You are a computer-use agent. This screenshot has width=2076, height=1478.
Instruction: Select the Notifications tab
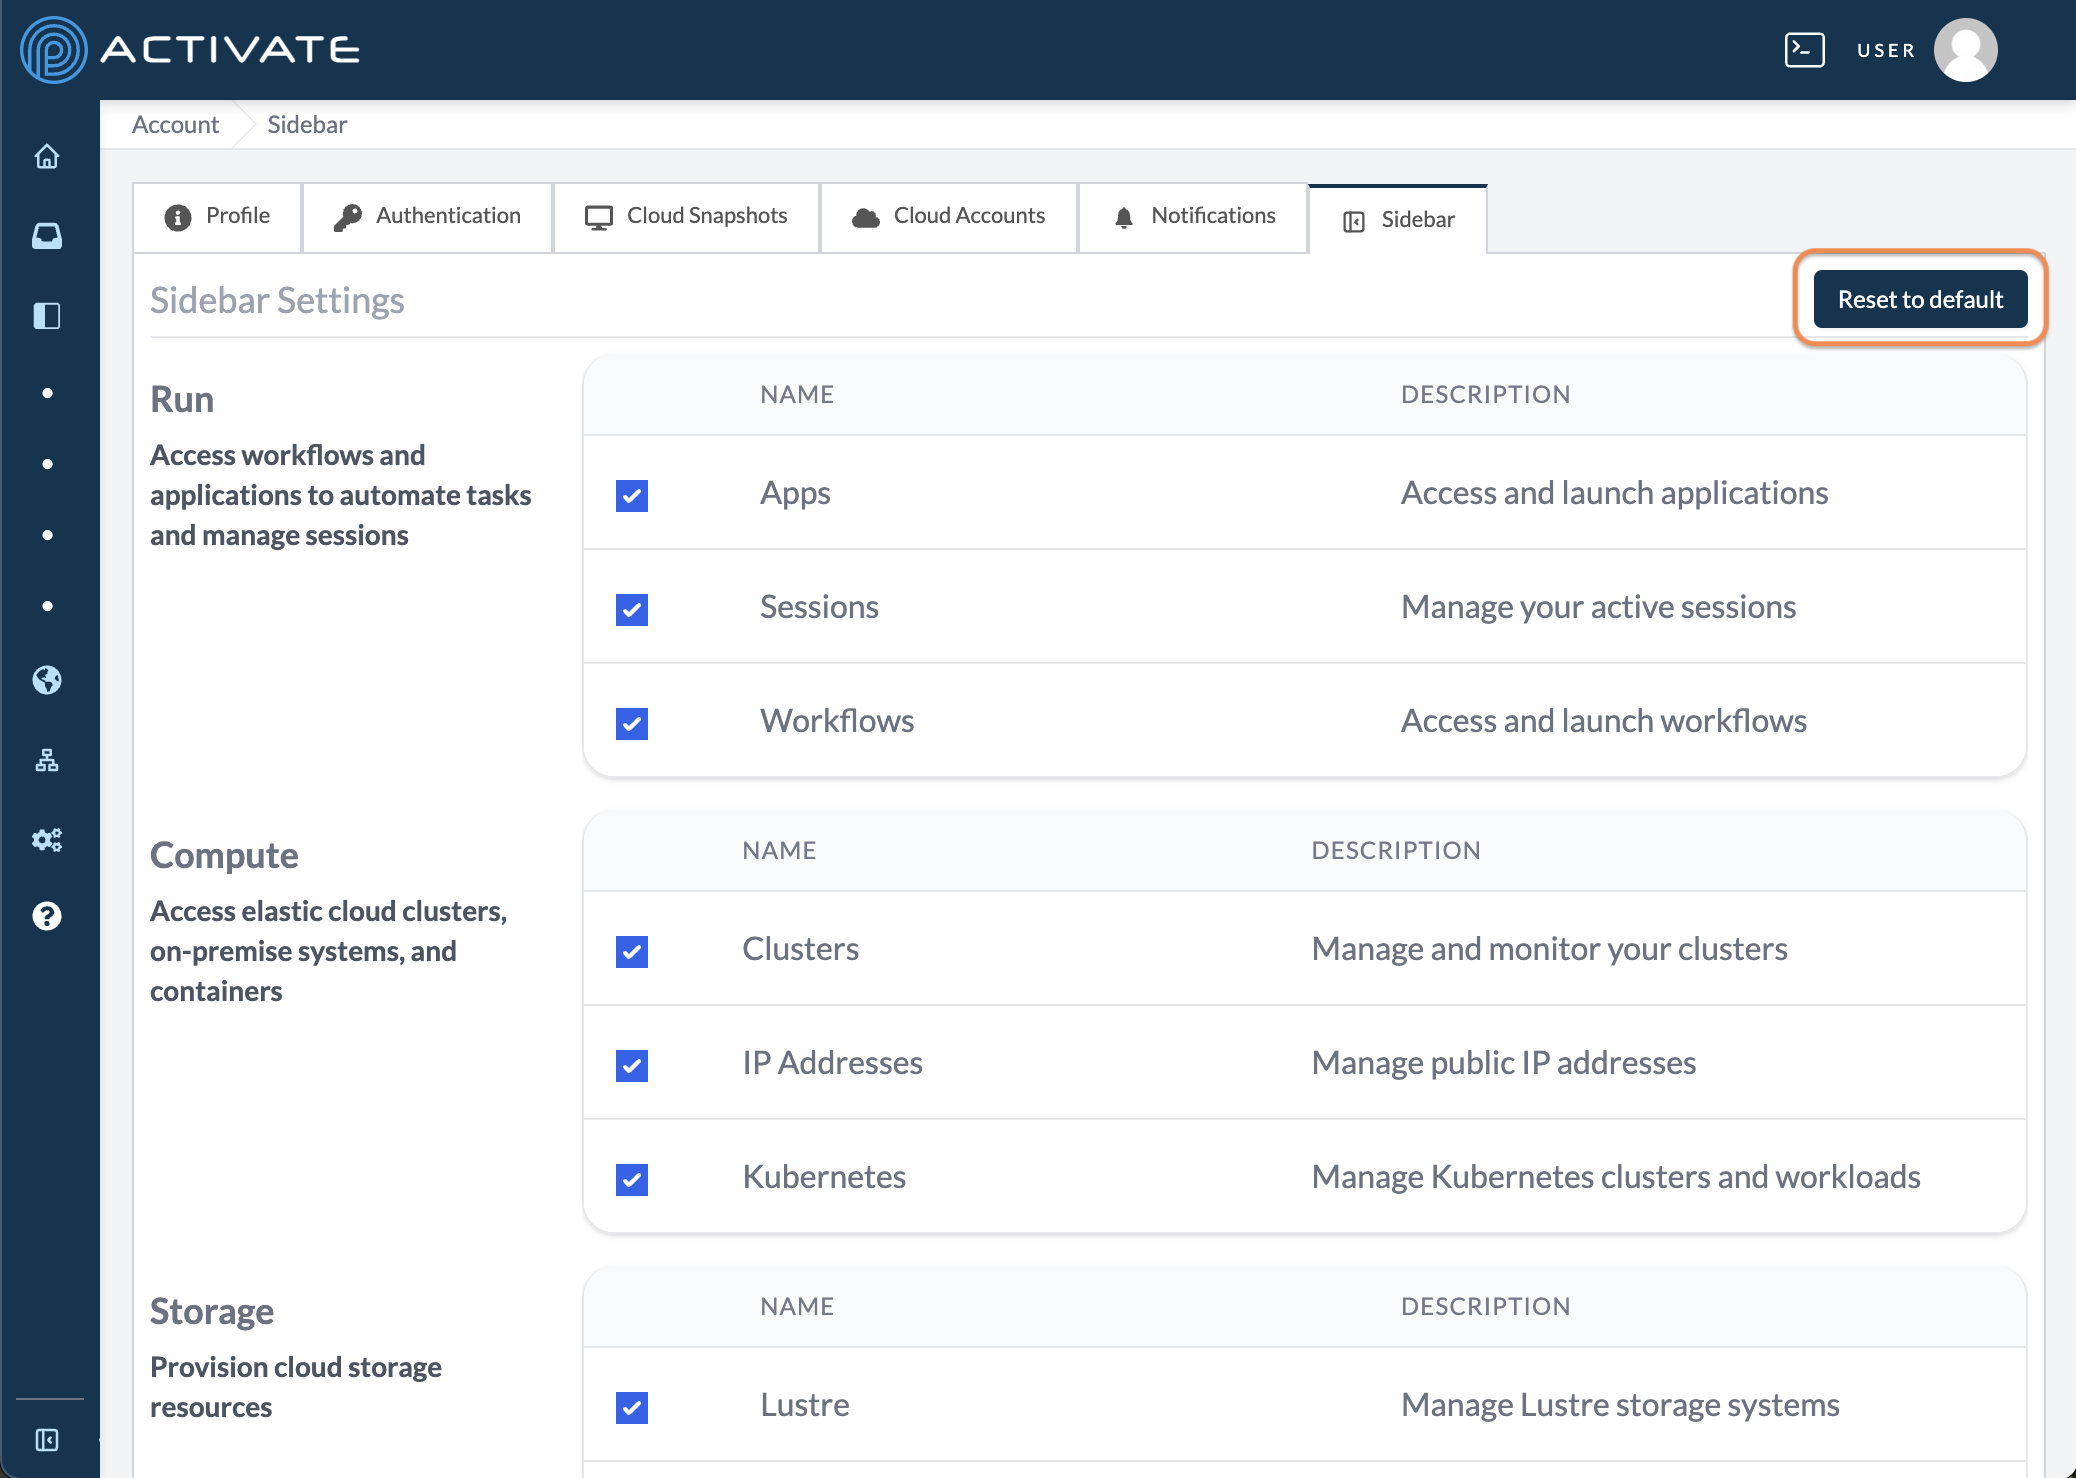pos(1195,216)
